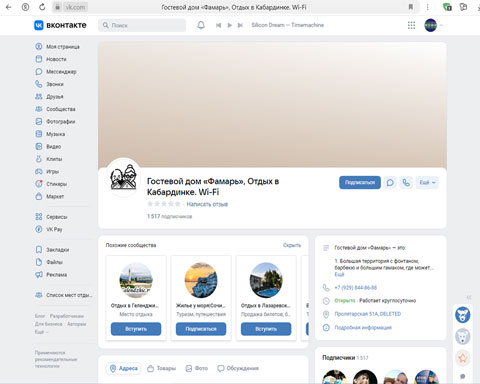Click the blue dog sticker bubble icon
The height and width of the screenshot is (384, 480).
click(463, 315)
